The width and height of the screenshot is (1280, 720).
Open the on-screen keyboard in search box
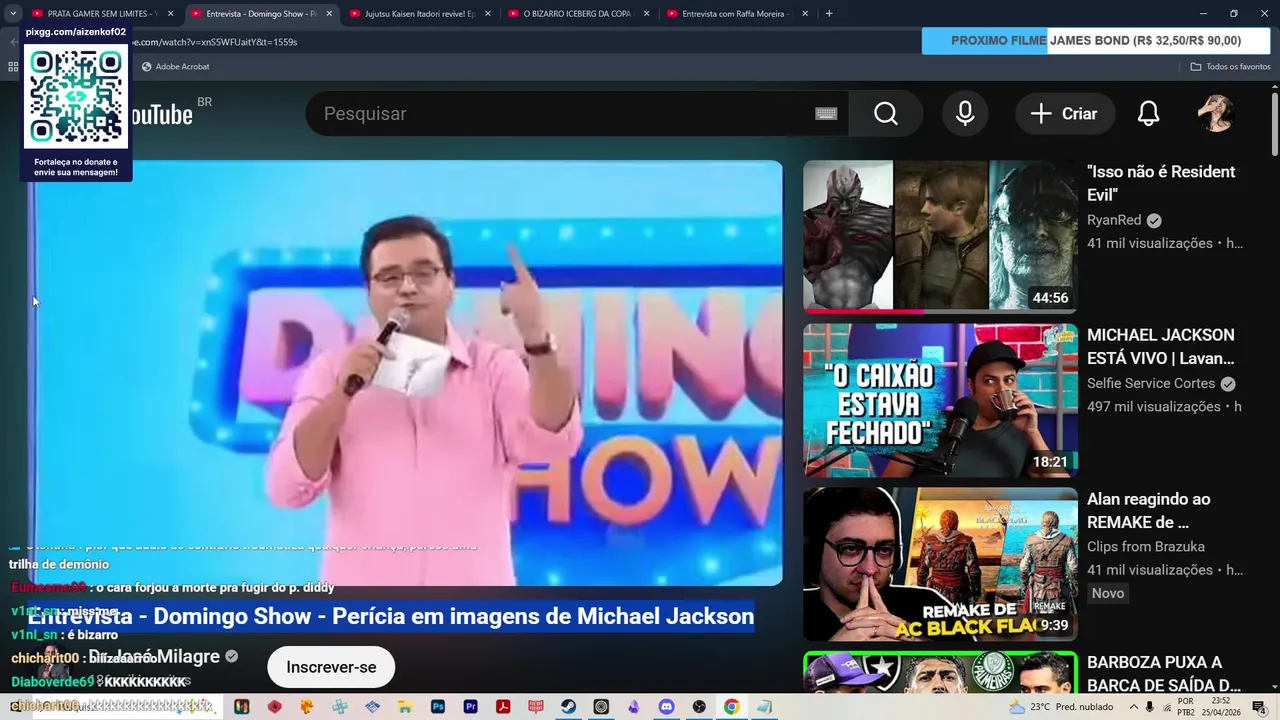pos(826,114)
